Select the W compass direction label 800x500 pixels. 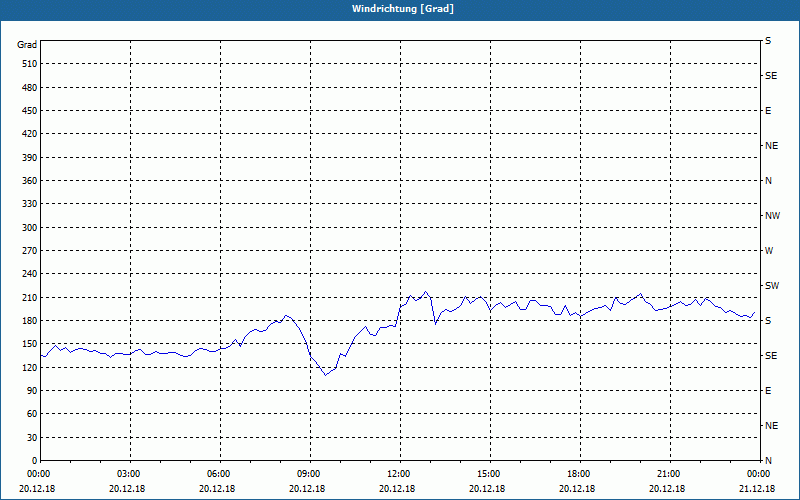[x=769, y=251]
